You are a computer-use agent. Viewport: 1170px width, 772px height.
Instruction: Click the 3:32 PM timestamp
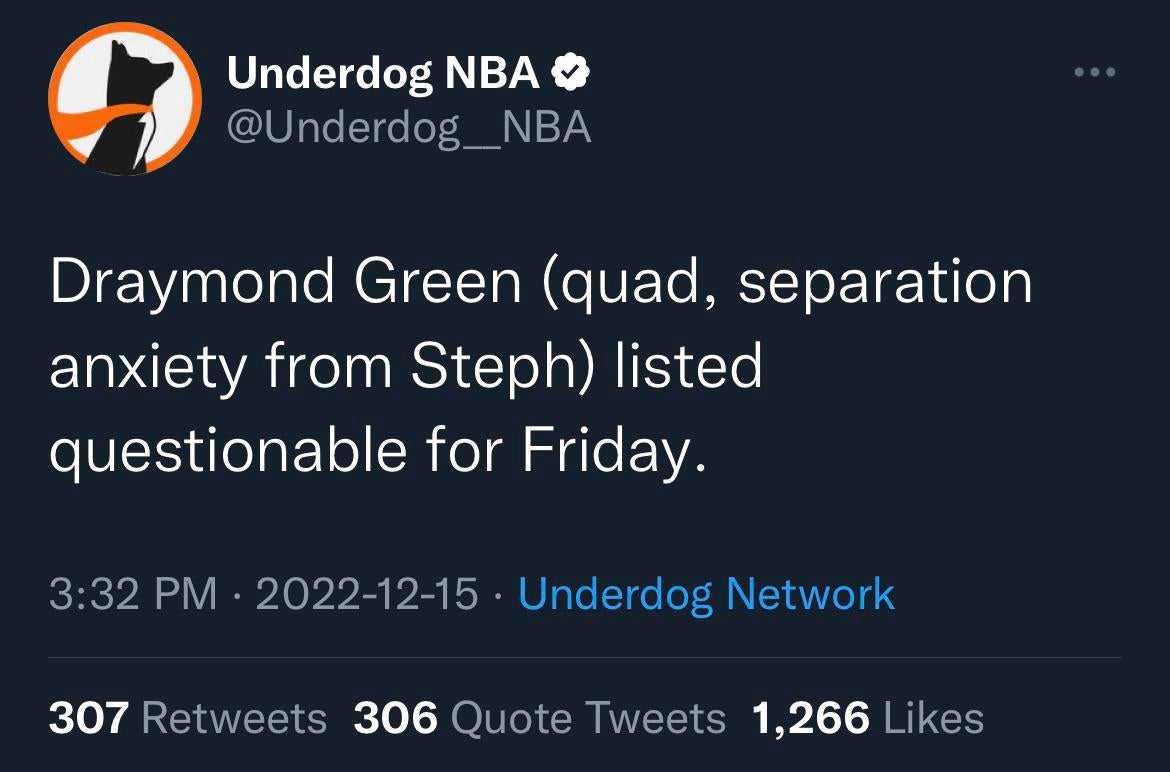[132, 593]
